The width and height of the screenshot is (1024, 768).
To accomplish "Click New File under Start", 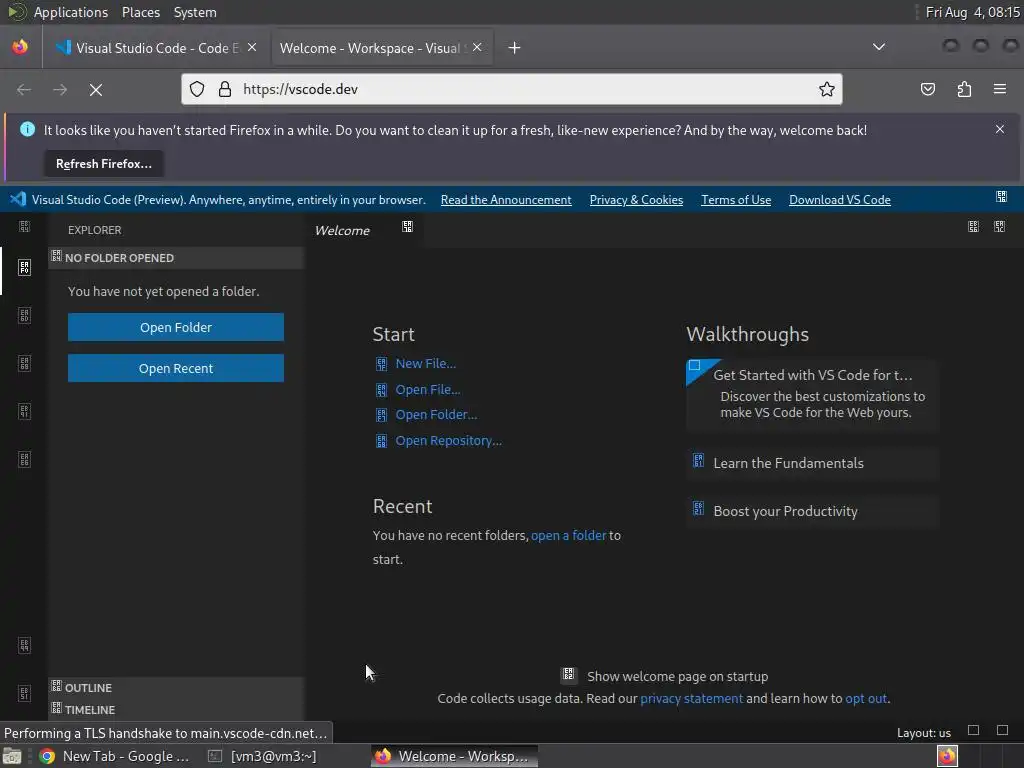I will point(426,363).
